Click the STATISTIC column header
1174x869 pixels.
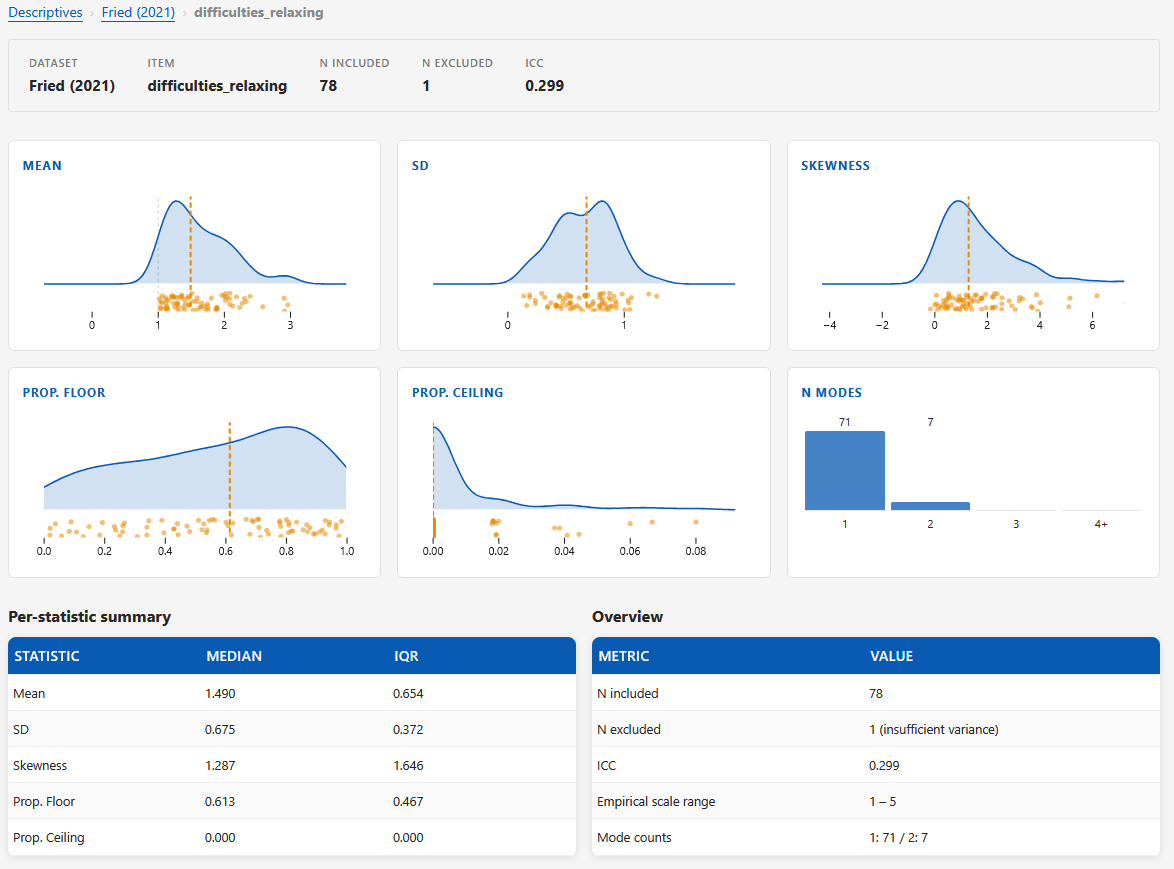click(46, 656)
